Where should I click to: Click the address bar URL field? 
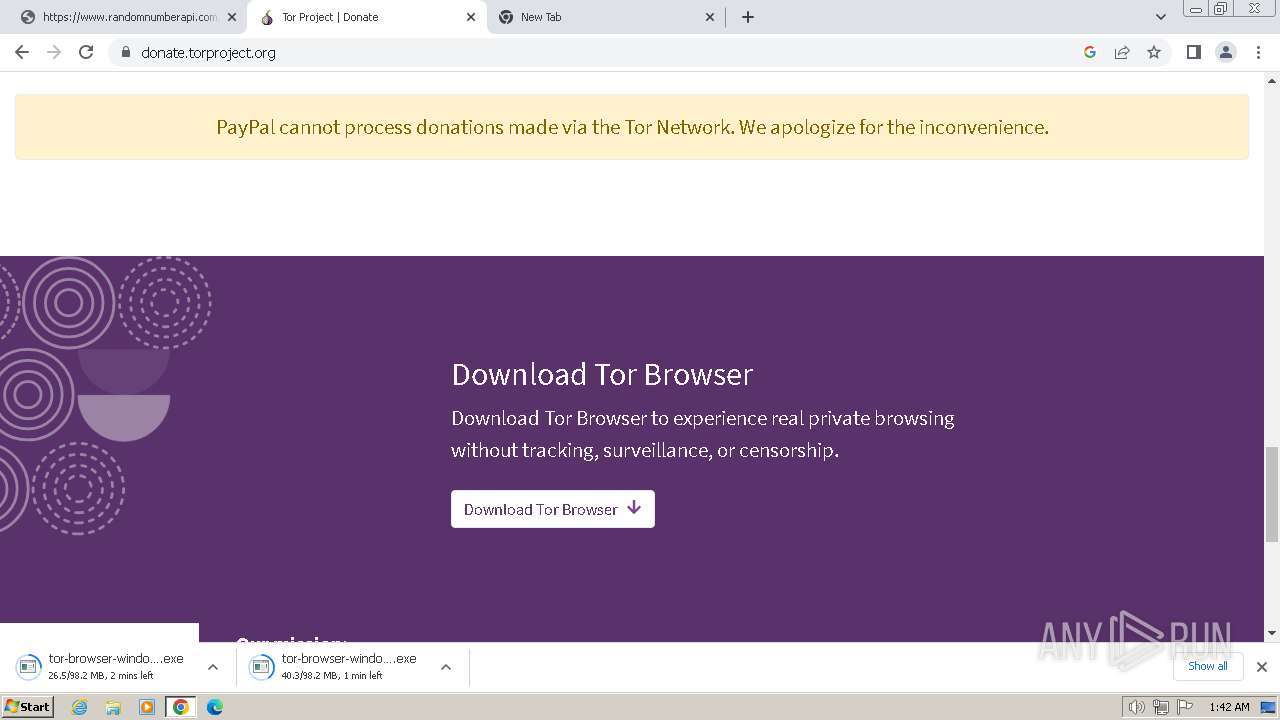600,52
